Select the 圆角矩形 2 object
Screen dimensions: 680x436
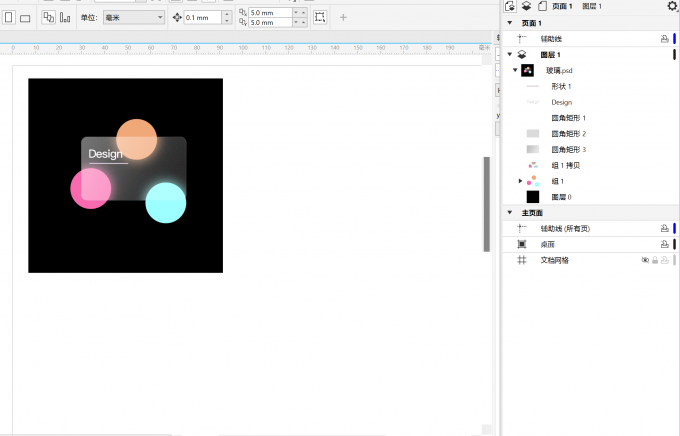(x=568, y=133)
